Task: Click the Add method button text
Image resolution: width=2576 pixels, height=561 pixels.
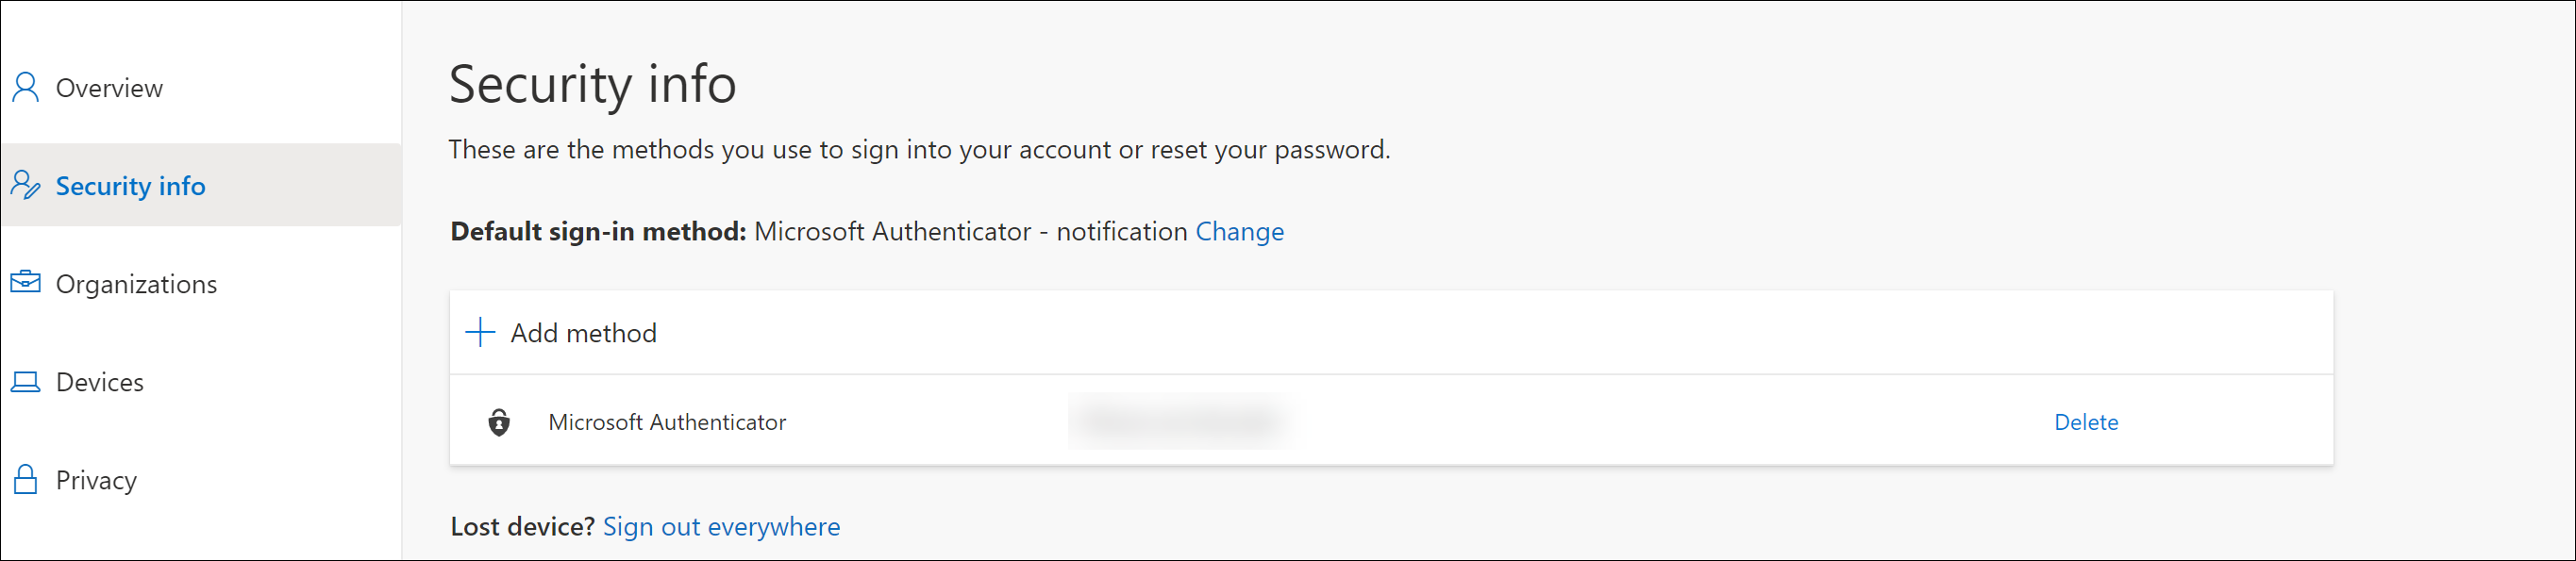Action: pyautogui.click(x=583, y=333)
